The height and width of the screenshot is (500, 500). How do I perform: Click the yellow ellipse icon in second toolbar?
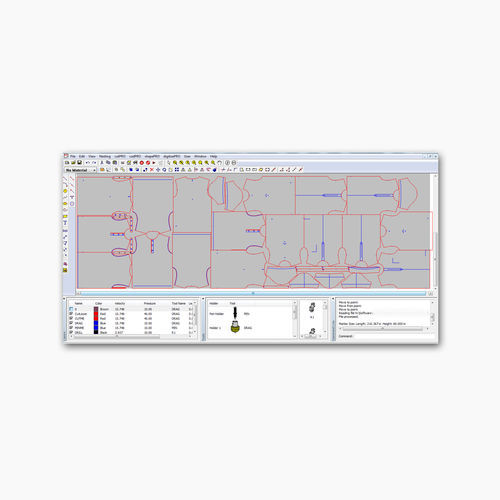(x=261, y=170)
